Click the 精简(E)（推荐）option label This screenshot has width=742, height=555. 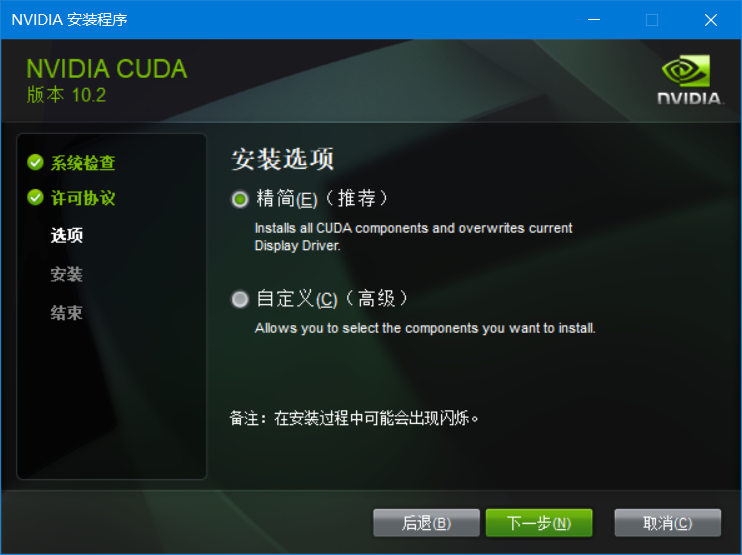[322, 199]
